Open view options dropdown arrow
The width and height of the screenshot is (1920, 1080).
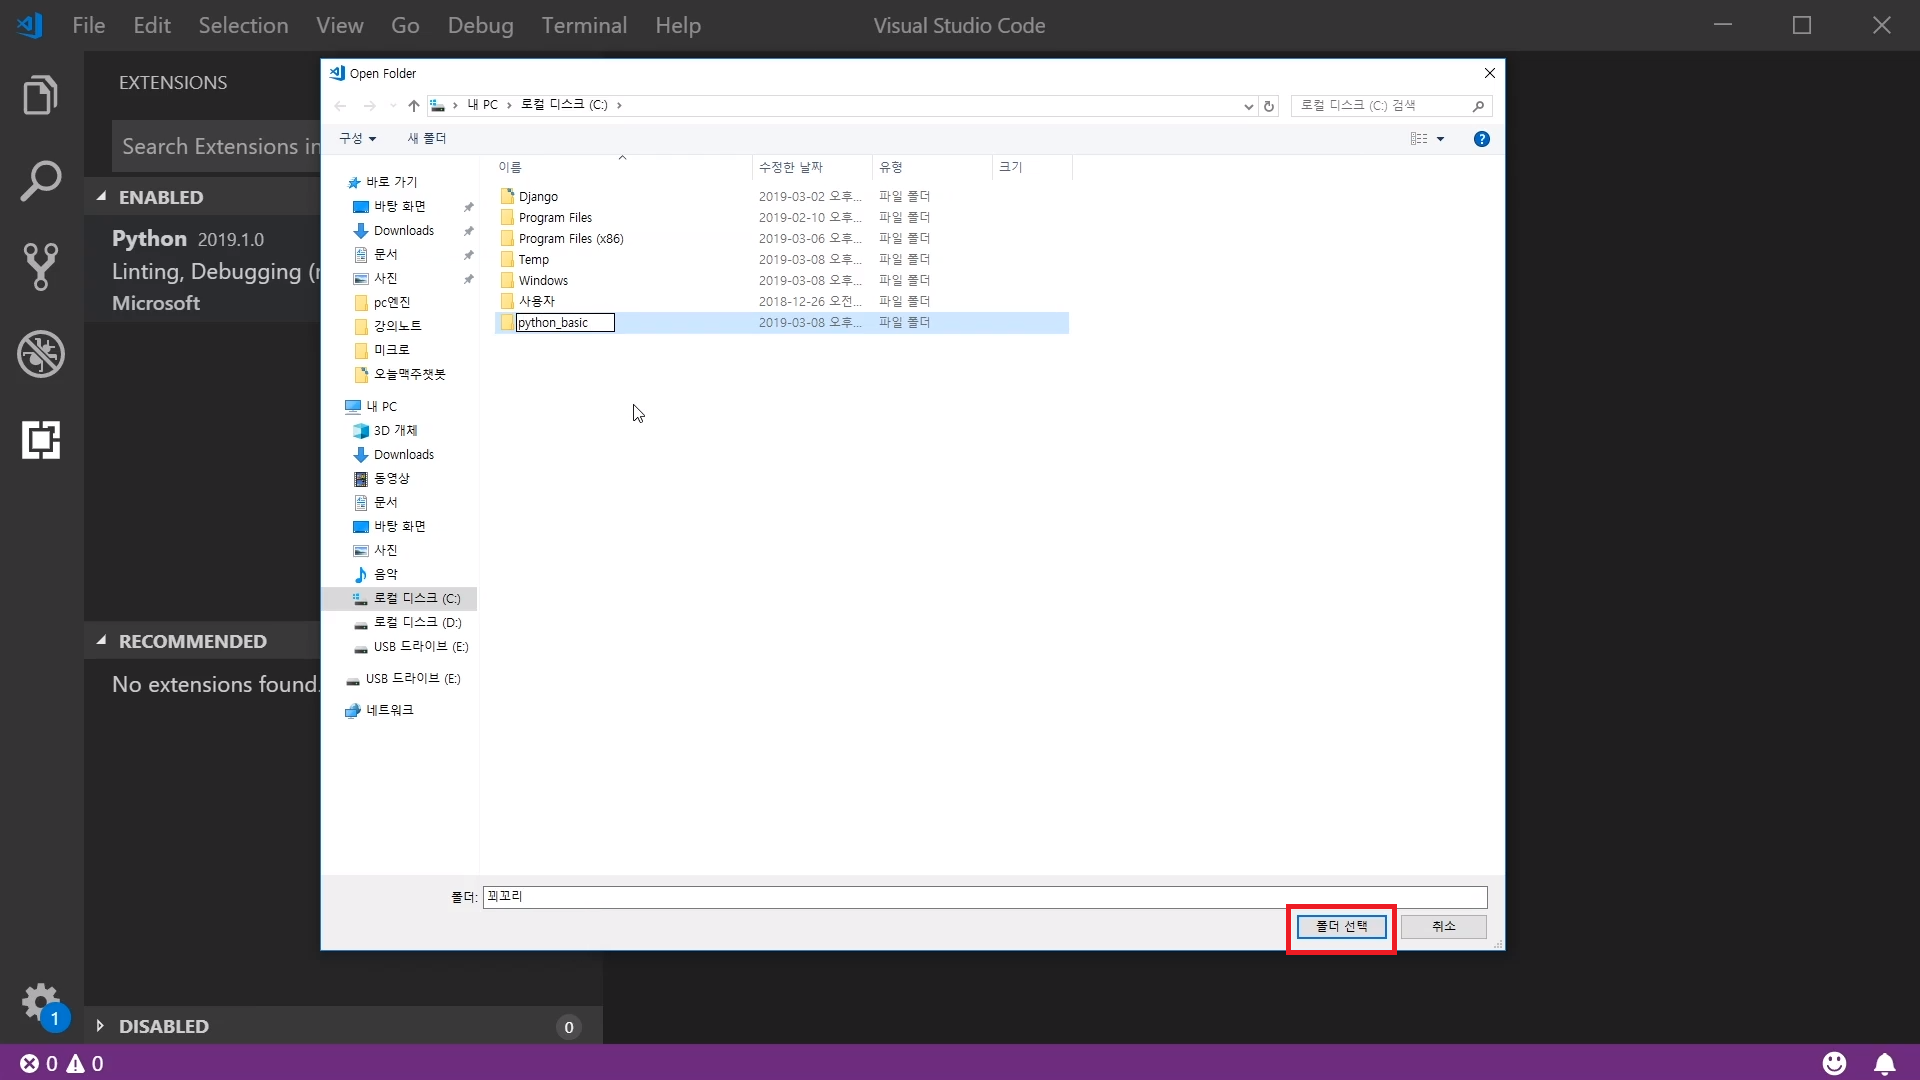click(x=1441, y=139)
